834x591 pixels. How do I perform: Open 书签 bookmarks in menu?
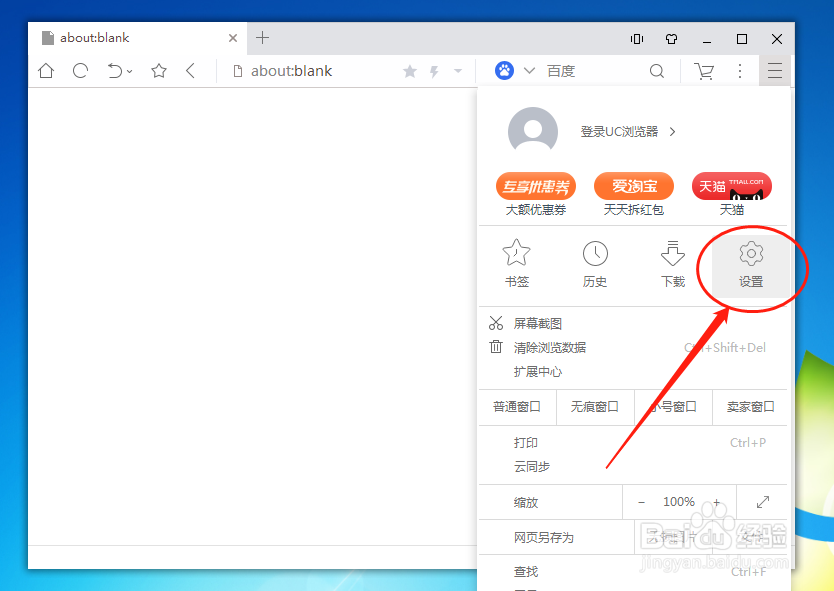(x=516, y=264)
